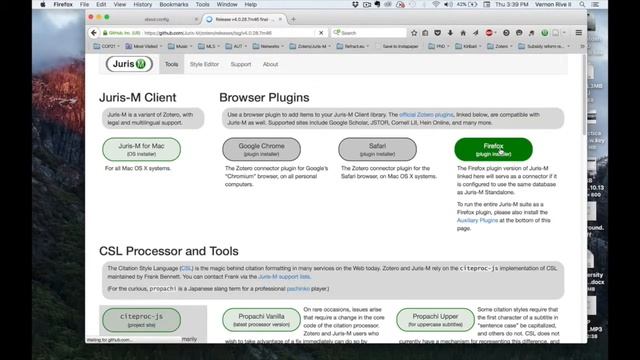
Task: Open the History menu
Action: pos(142,4)
